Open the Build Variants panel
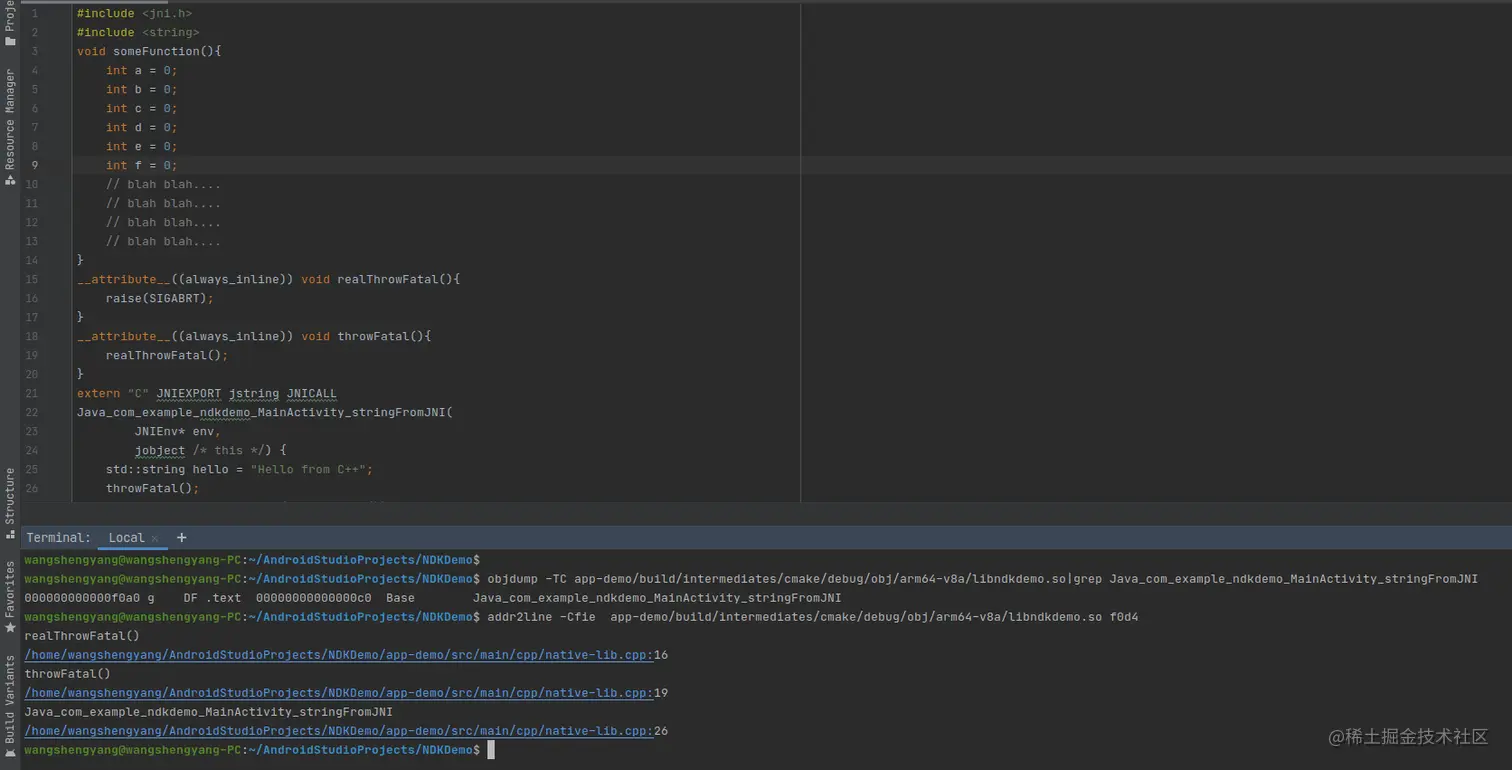 tap(10, 706)
